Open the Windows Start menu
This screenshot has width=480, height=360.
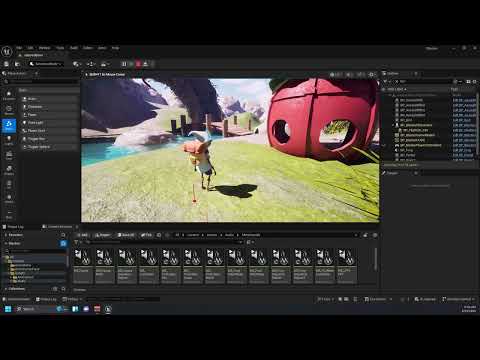pos(8,309)
